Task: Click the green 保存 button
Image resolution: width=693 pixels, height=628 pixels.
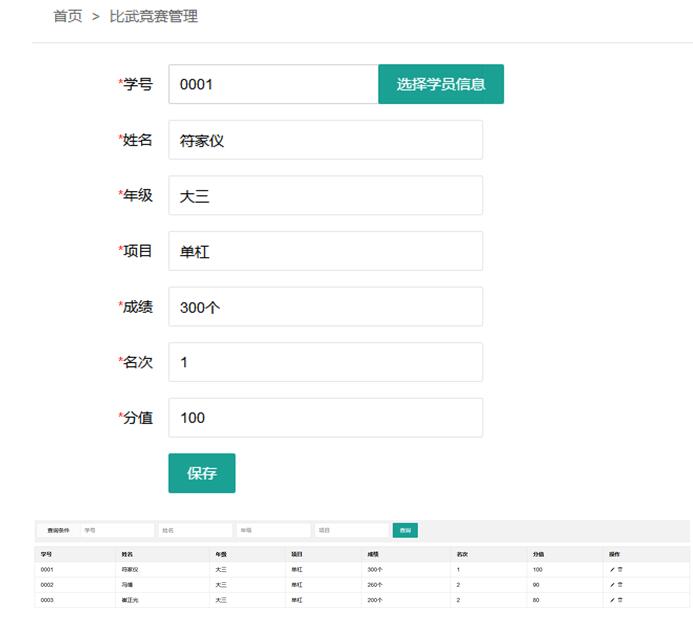Action: click(x=201, y=473)
